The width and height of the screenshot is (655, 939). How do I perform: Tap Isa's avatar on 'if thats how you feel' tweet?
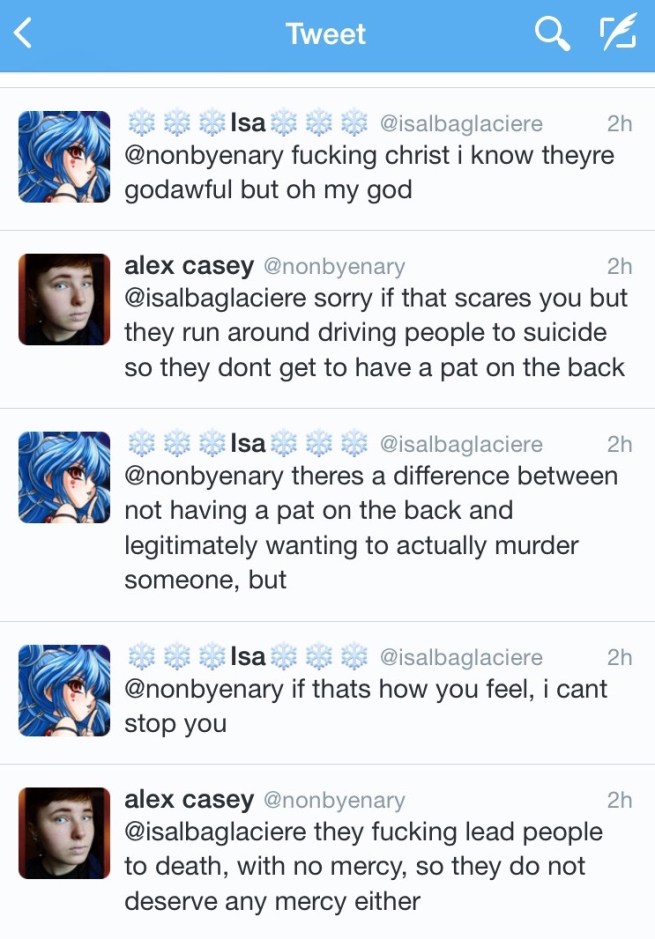(64, 690)
